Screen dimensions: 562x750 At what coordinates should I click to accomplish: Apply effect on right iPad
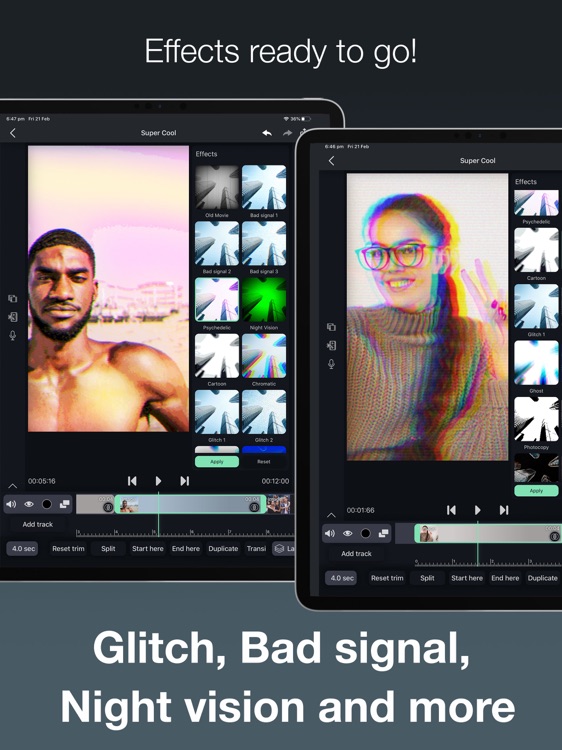[x=536, y=491]
